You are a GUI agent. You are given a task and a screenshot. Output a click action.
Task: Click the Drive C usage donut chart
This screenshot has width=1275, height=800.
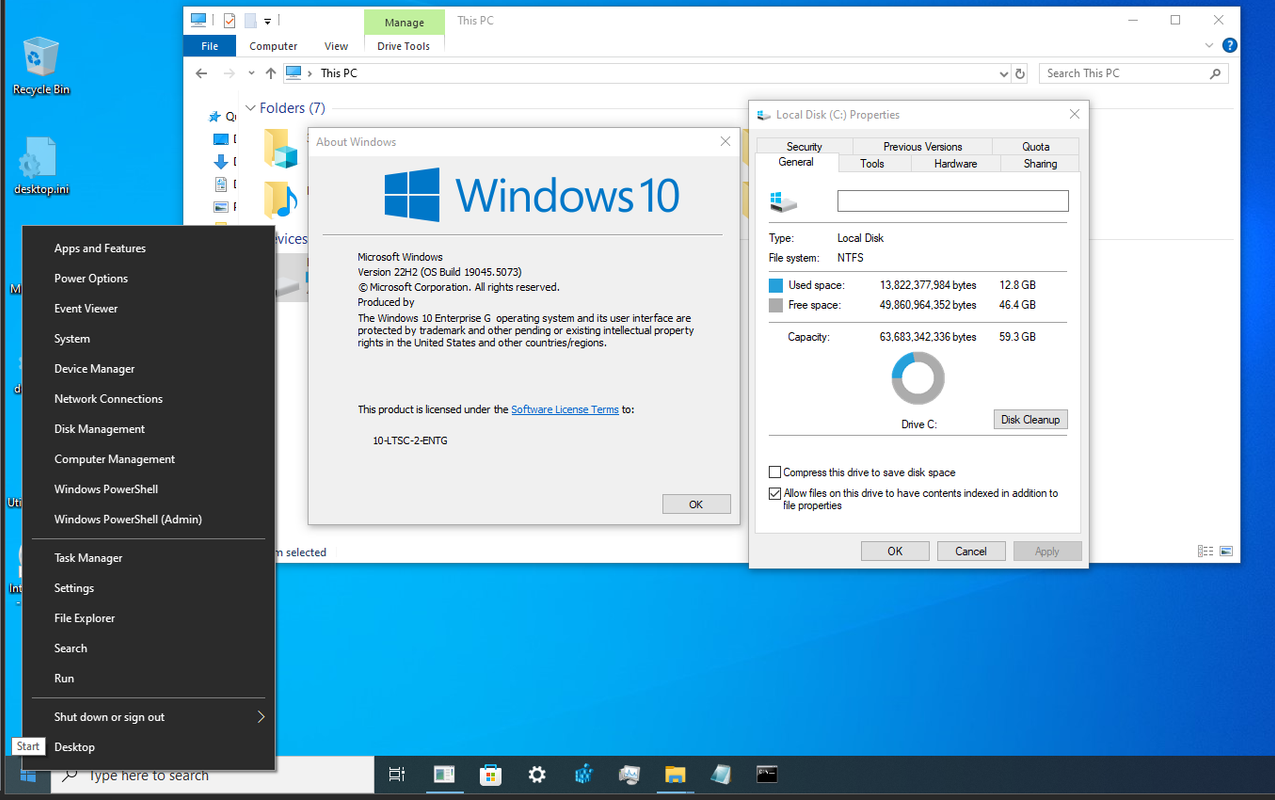point(918,378)
